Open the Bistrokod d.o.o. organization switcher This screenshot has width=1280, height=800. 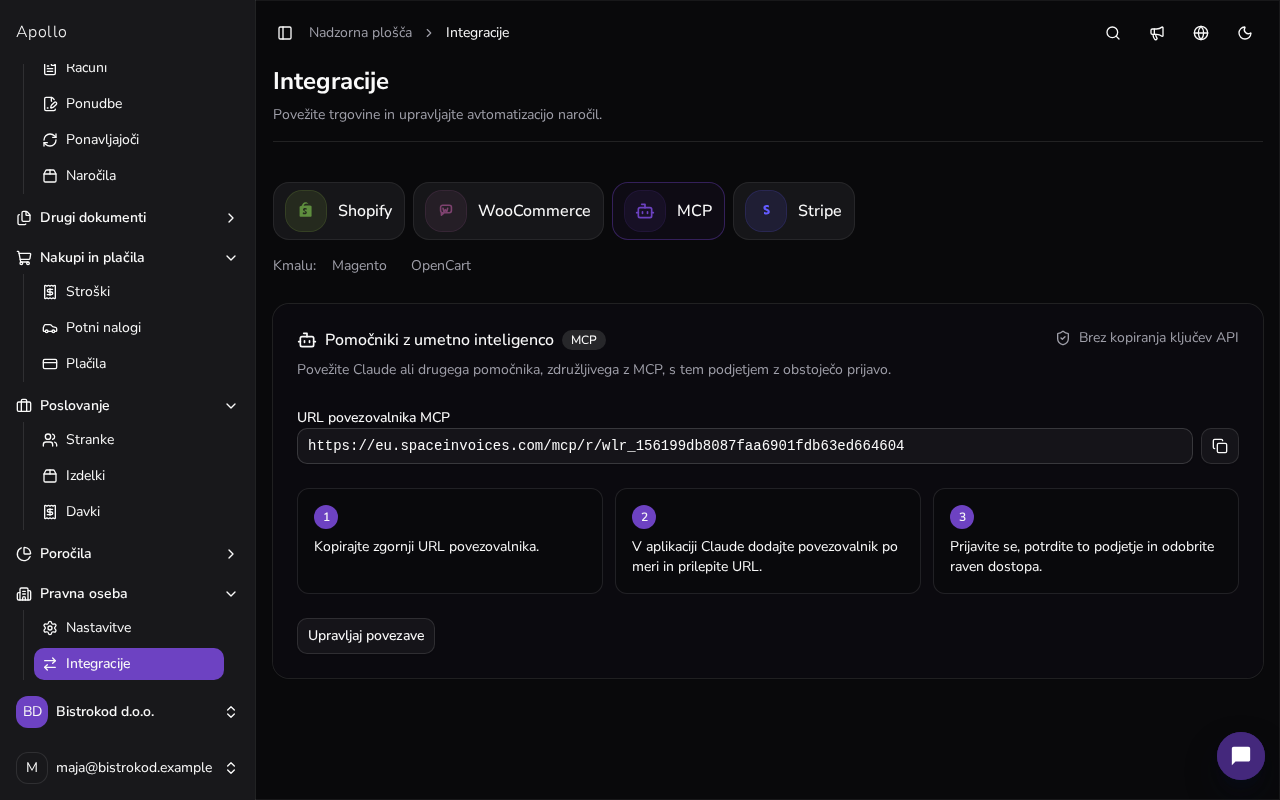[128, 712]
